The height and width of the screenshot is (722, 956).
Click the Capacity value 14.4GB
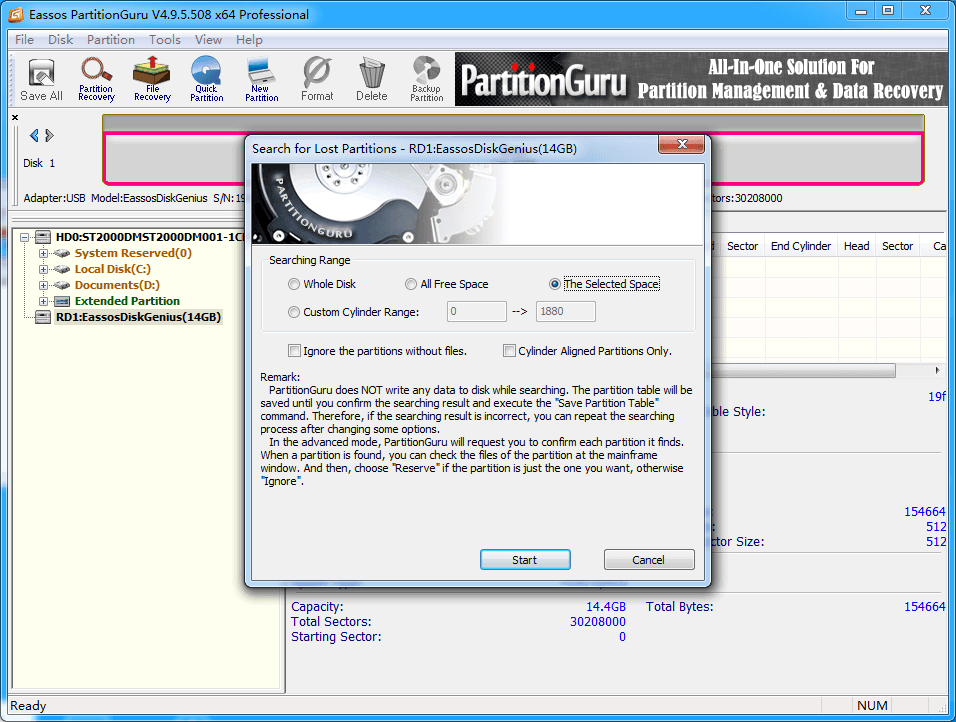pos(606,607)
